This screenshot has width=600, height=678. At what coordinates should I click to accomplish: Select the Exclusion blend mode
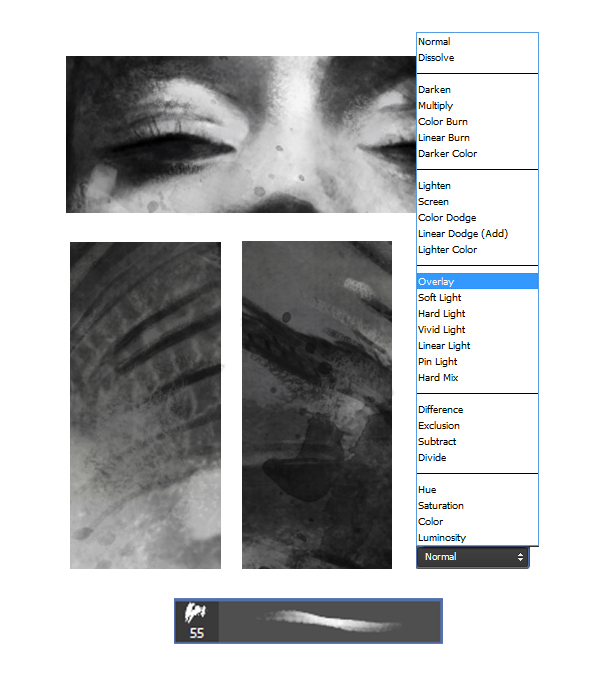(x=477, y=426)
